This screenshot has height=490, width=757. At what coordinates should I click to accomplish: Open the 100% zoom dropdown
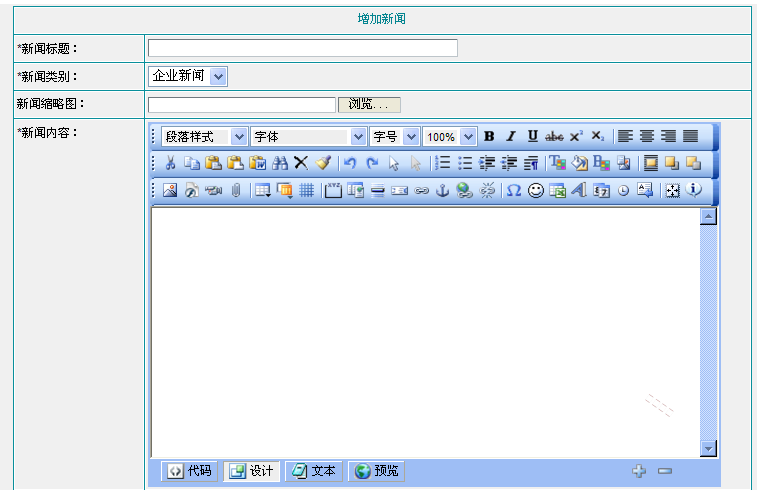tap(450, 137)
